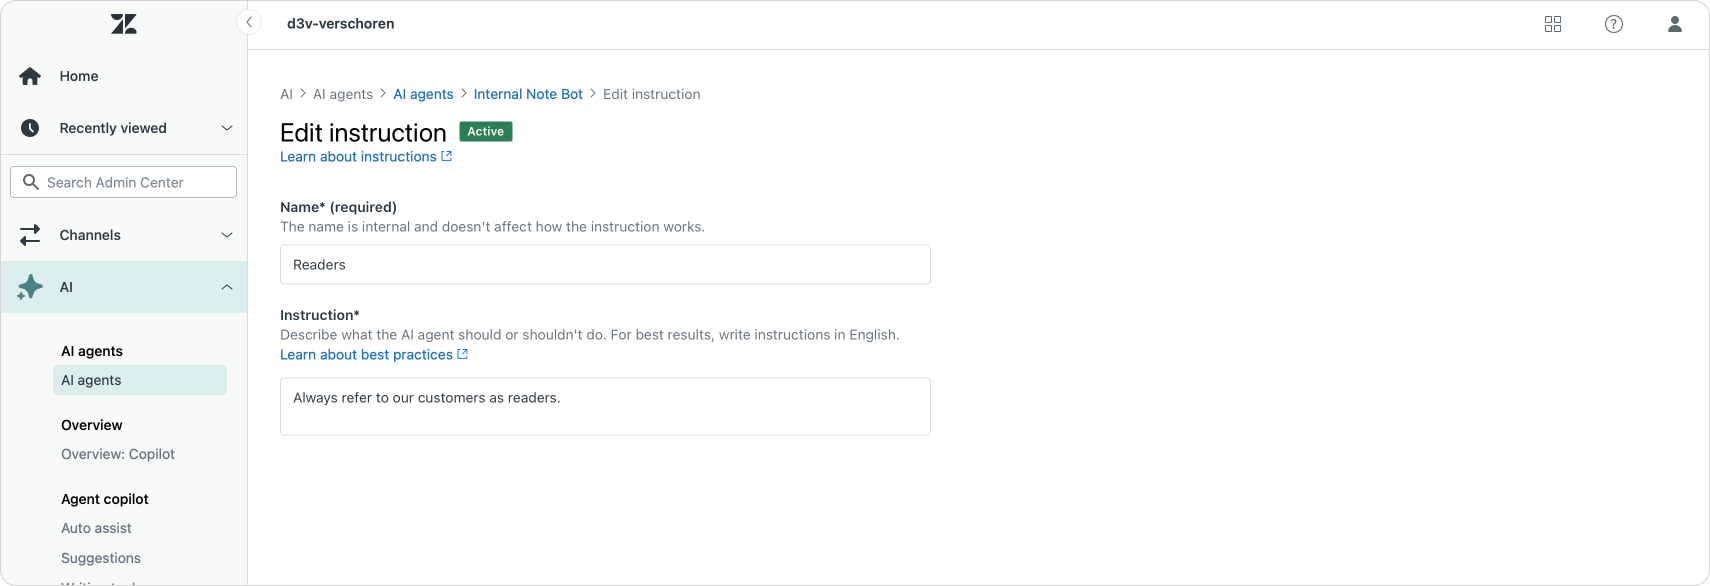Collapse the AI section chevron
Image resolution: width=1710 pixels, height=586 pixels.
(x=227, y=287)
